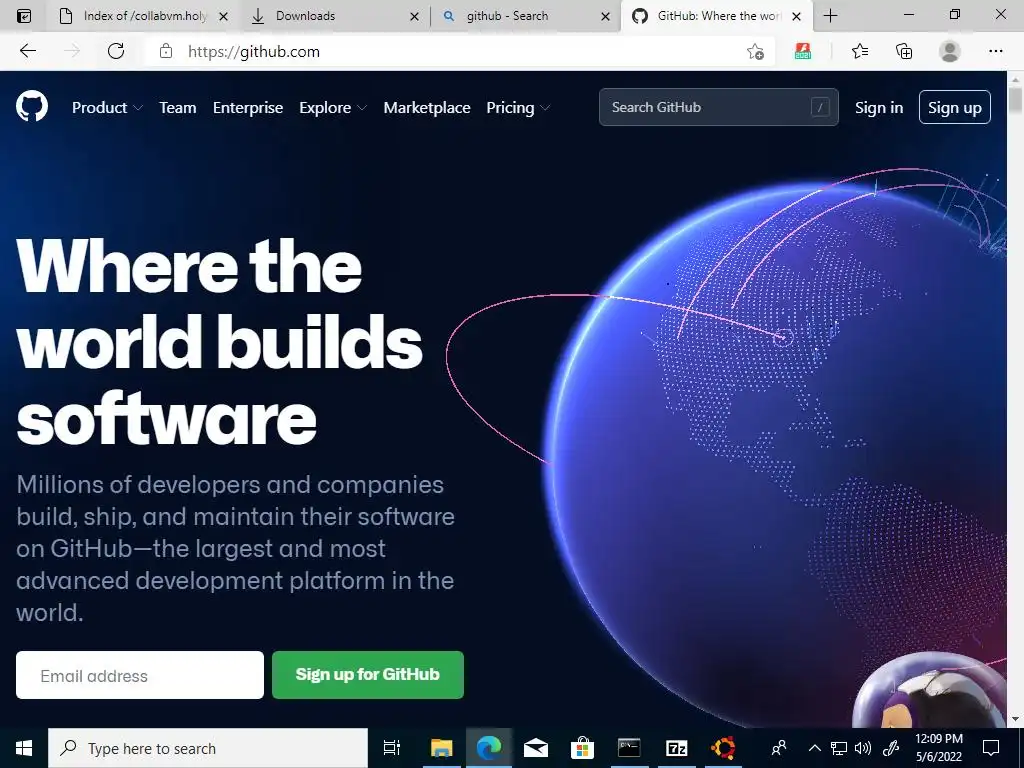Open the Command Prompt taskbar icon
The height and width of the screenshot is (768, 1024).
pyautogui.click(x=629, y=748)
